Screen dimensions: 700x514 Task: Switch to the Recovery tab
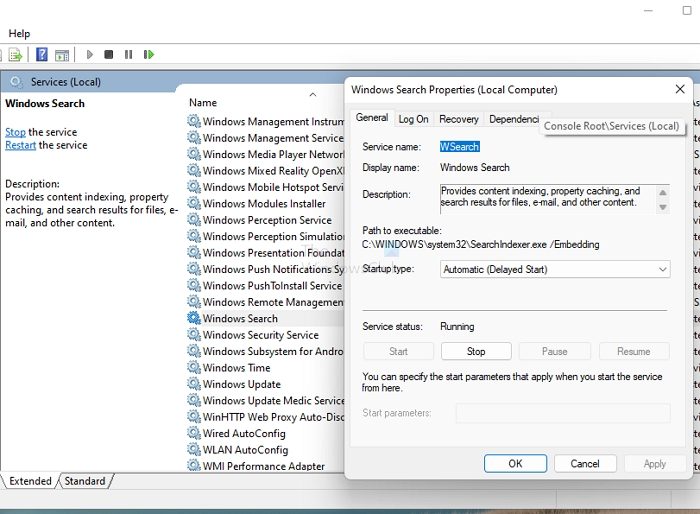click(458, 119)
